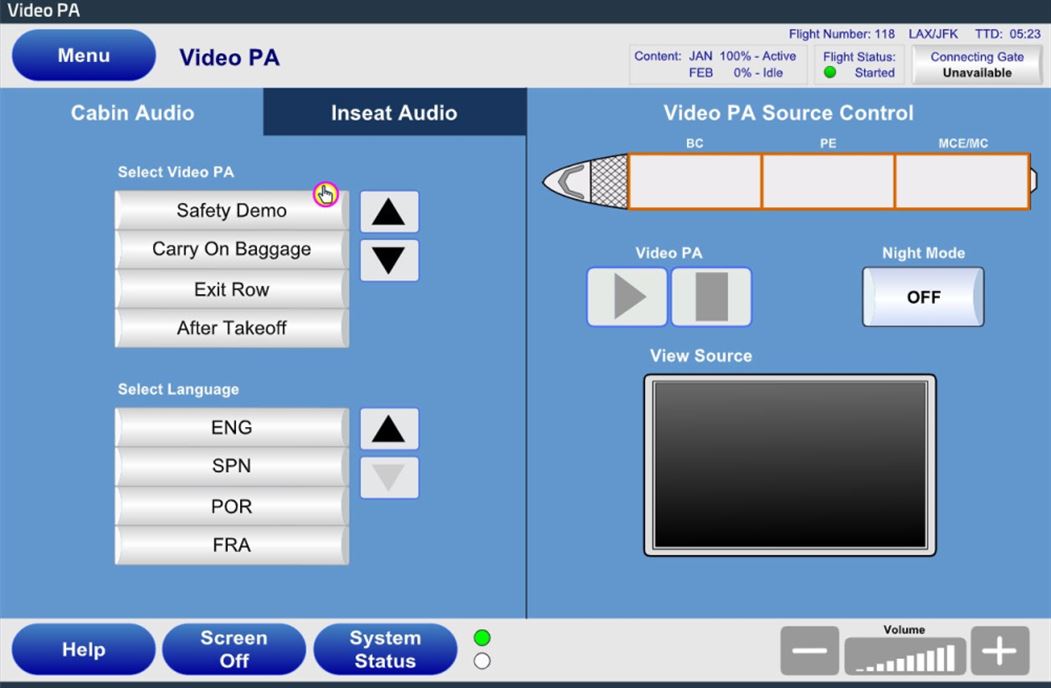Switch to the Cabin Audio tab
1051x688 pixels.
click(x=132, y=113)
